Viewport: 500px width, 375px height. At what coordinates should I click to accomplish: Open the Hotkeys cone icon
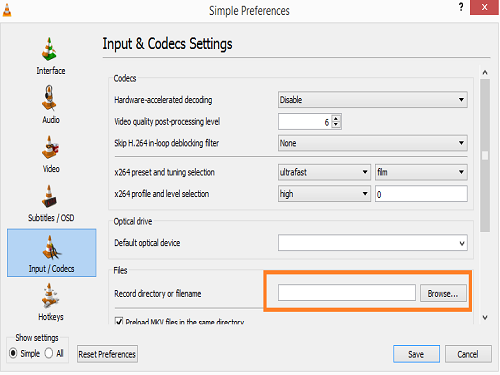click(x=50, y=295)
